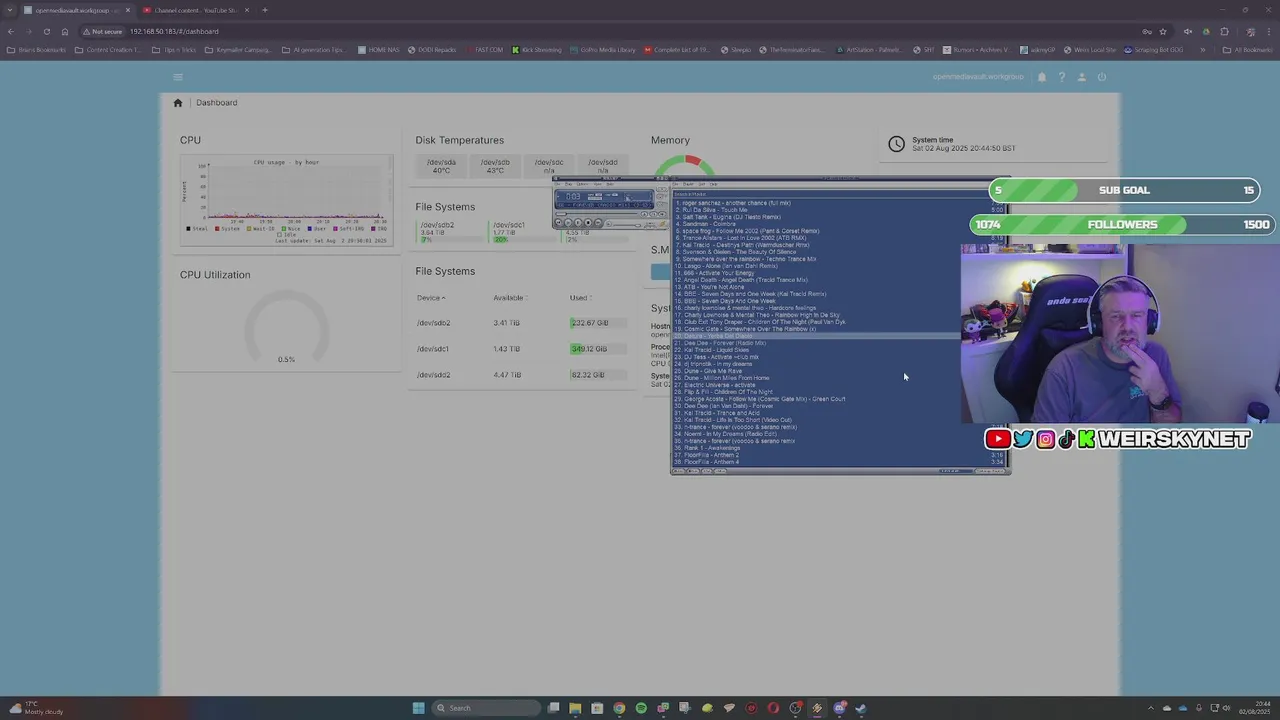
Task: Click the Winamp next track button
Action: pos(598,223)
